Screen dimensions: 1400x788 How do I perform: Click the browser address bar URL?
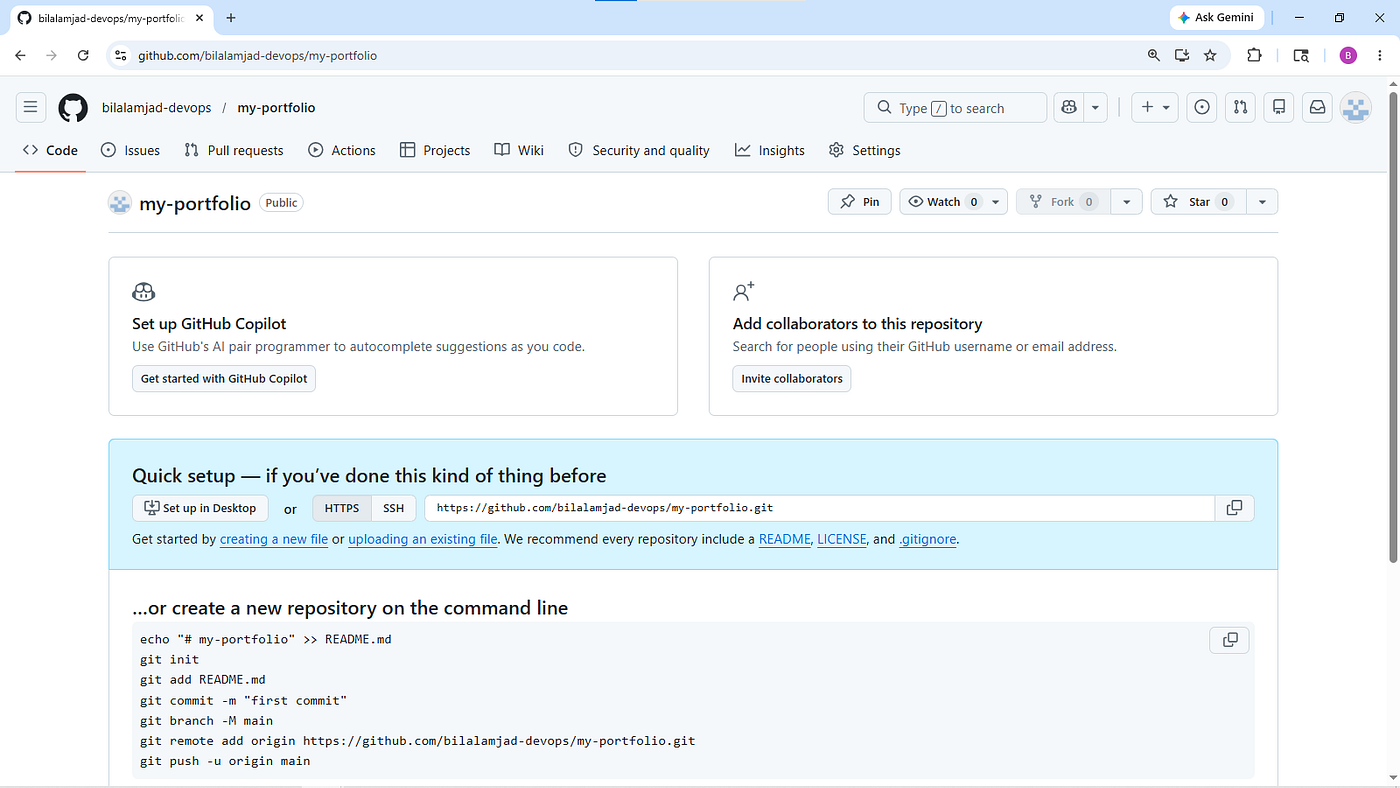257,56
